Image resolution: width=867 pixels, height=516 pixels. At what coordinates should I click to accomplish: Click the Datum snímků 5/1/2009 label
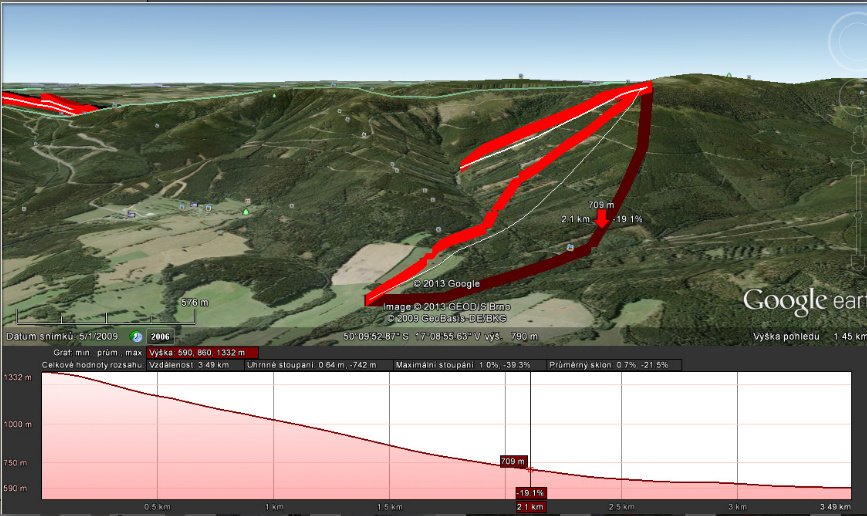pyautogui.click(x=62, y=336)
